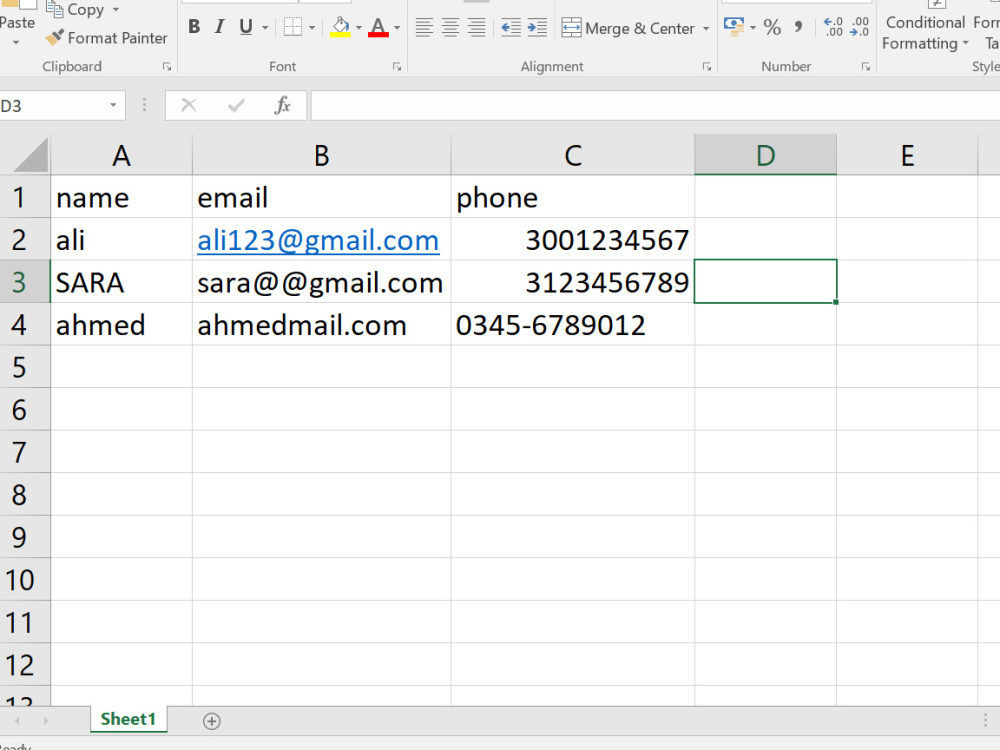Viewport: 1000px width, 750px height.
Task: Open the Merge & Center dropdown arrow
Action: click(706, 29)
